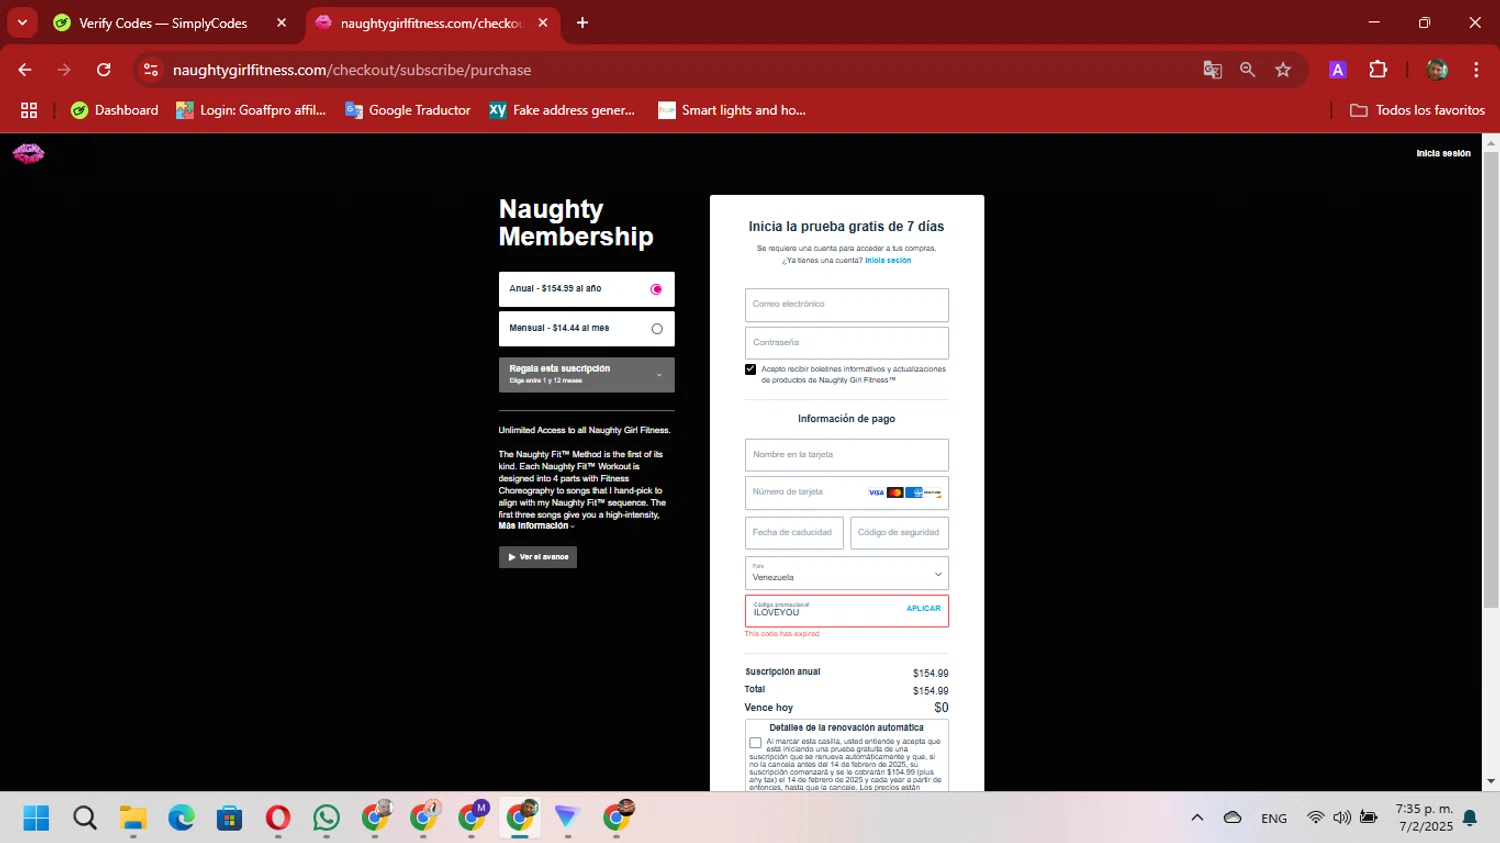Click the inicia sesión link under account notice
The image size is (1500, 843).
click(888, 260)
